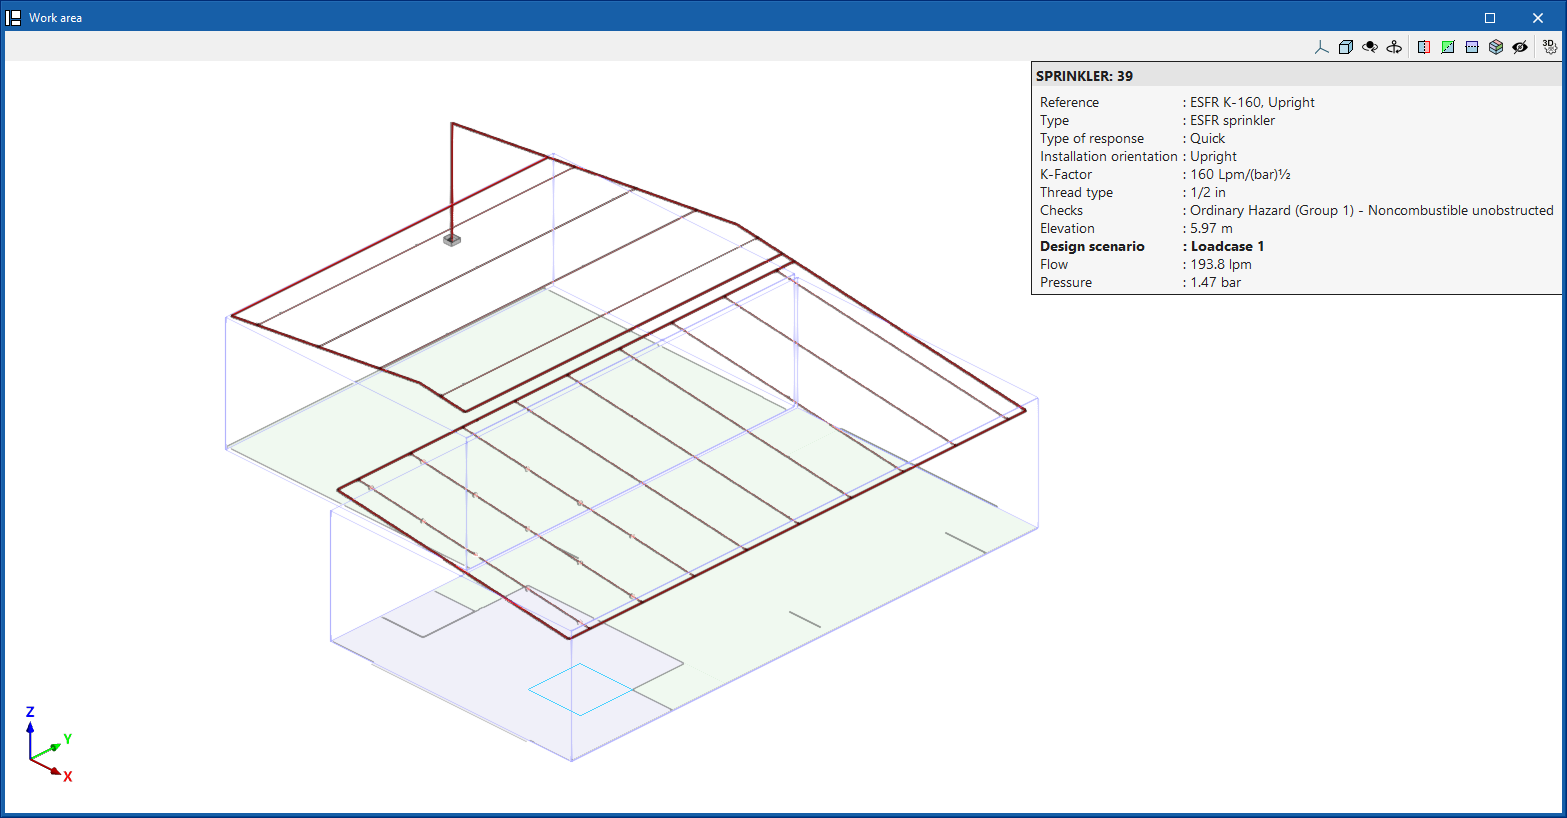Select the axes view icon in toolbar
Screen dimensions: 1567x818
tap(1322, 47)
